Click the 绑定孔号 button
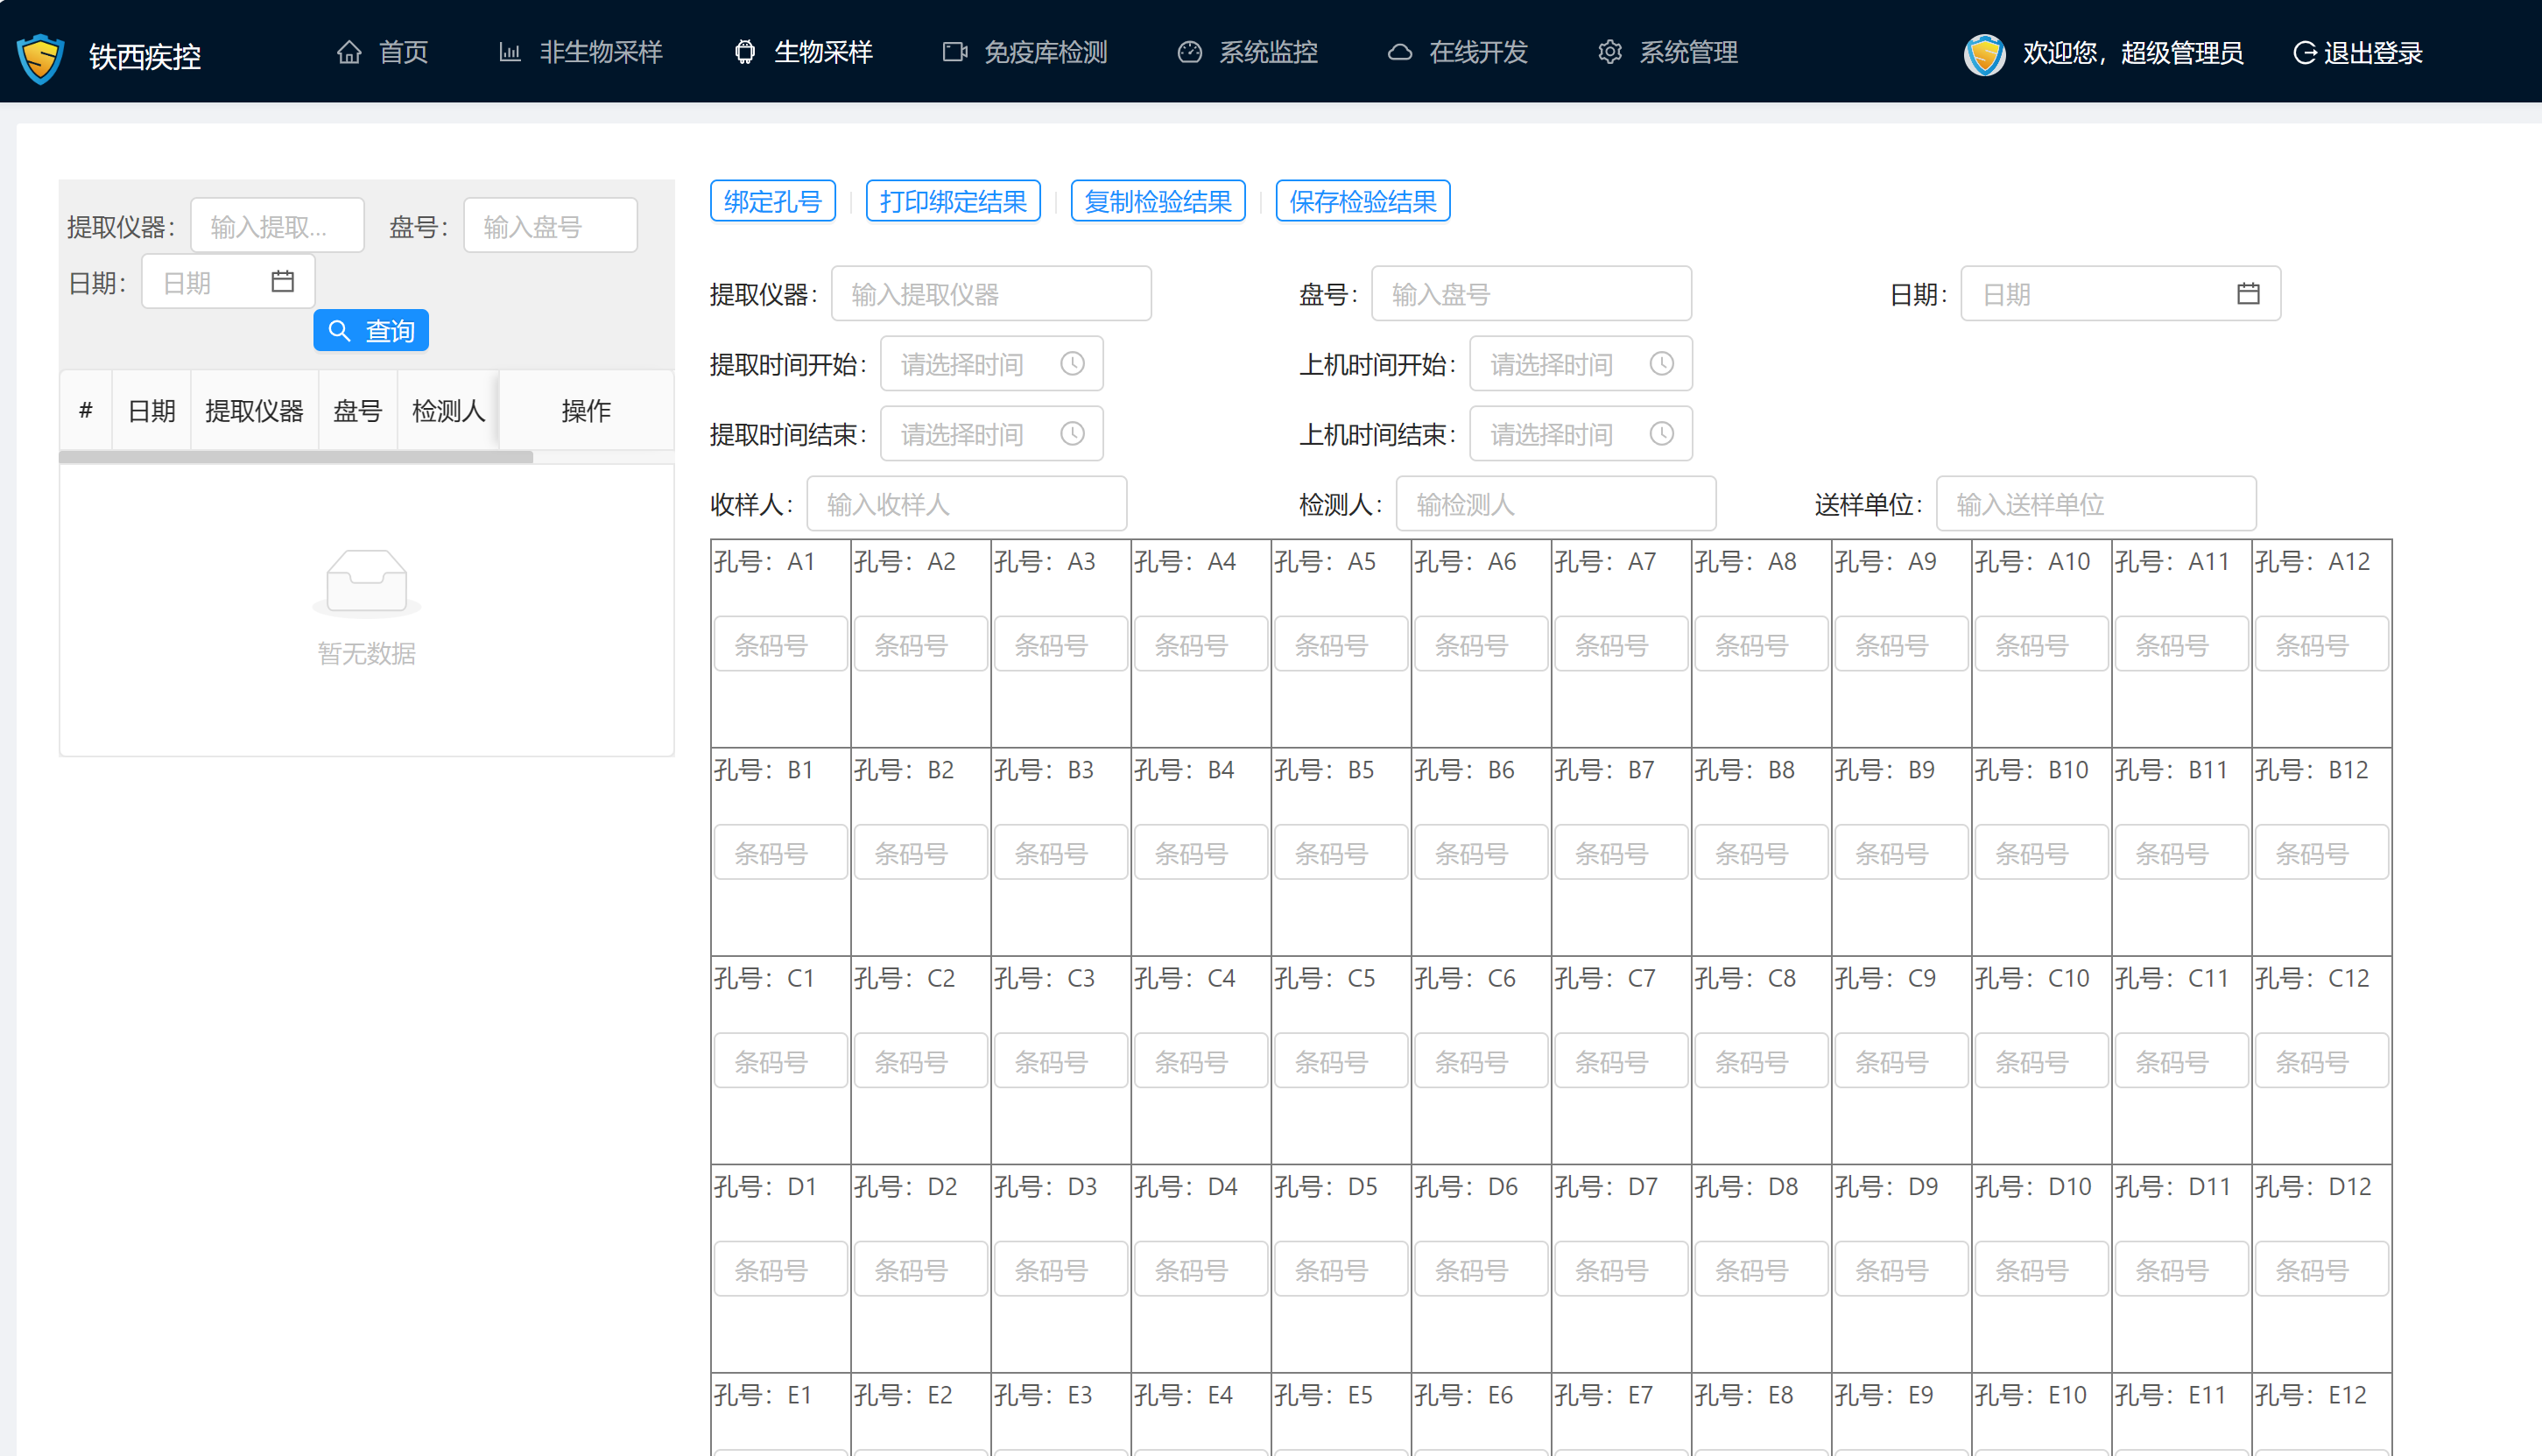The height and width of the screenshot is (1456, 2542). tap(773, 201)
